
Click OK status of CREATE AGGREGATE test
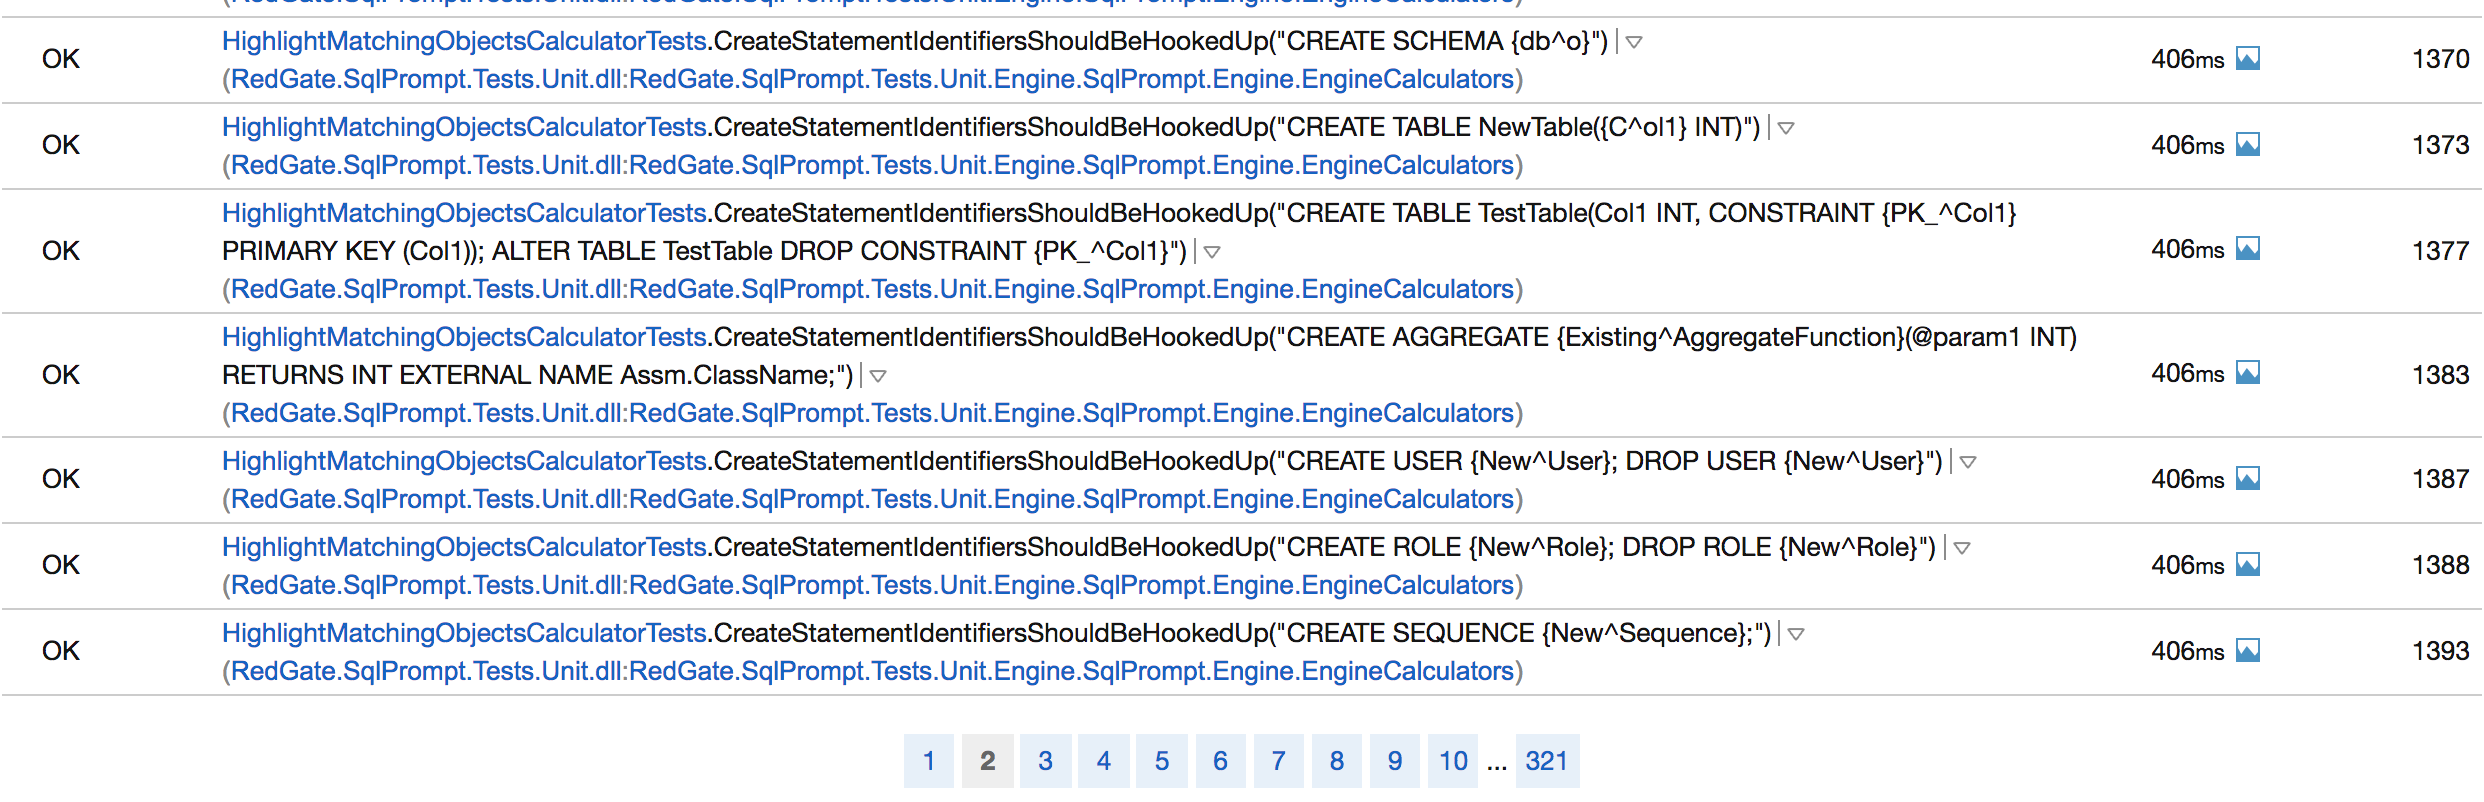pyautogui.click(x=61, y=376)
